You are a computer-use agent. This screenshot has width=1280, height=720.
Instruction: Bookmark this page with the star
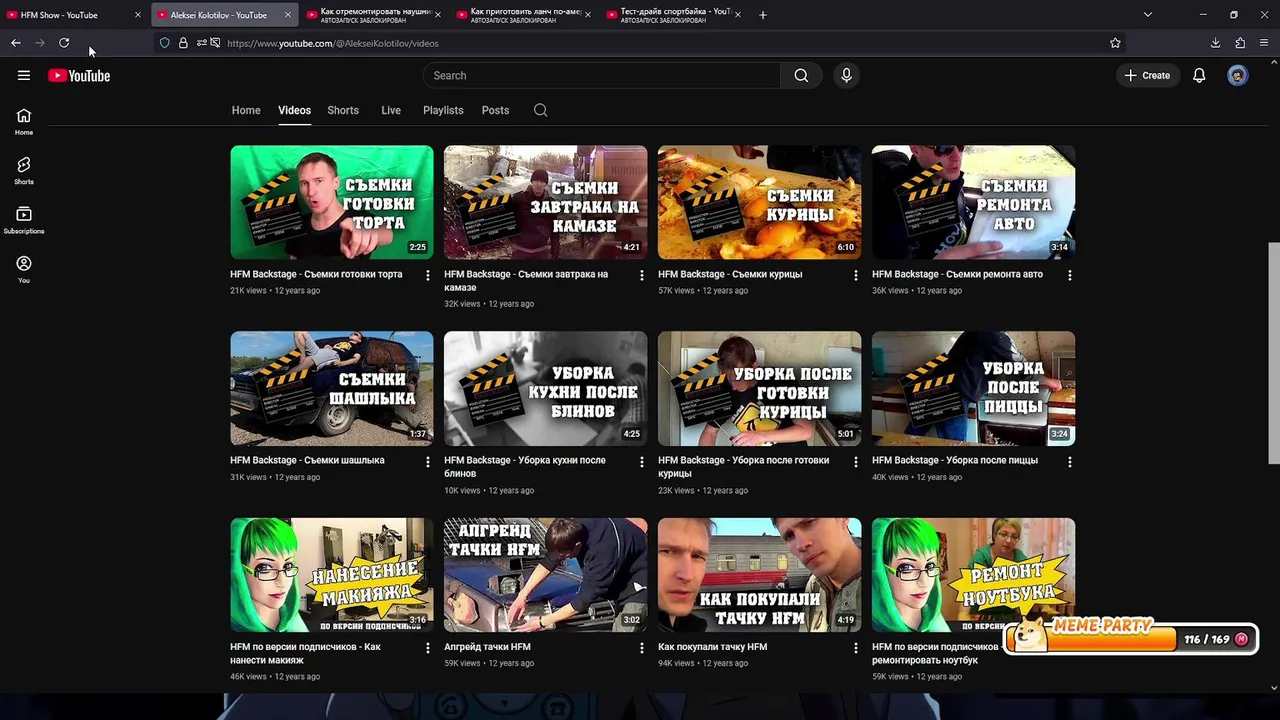tap(1115, 43)
